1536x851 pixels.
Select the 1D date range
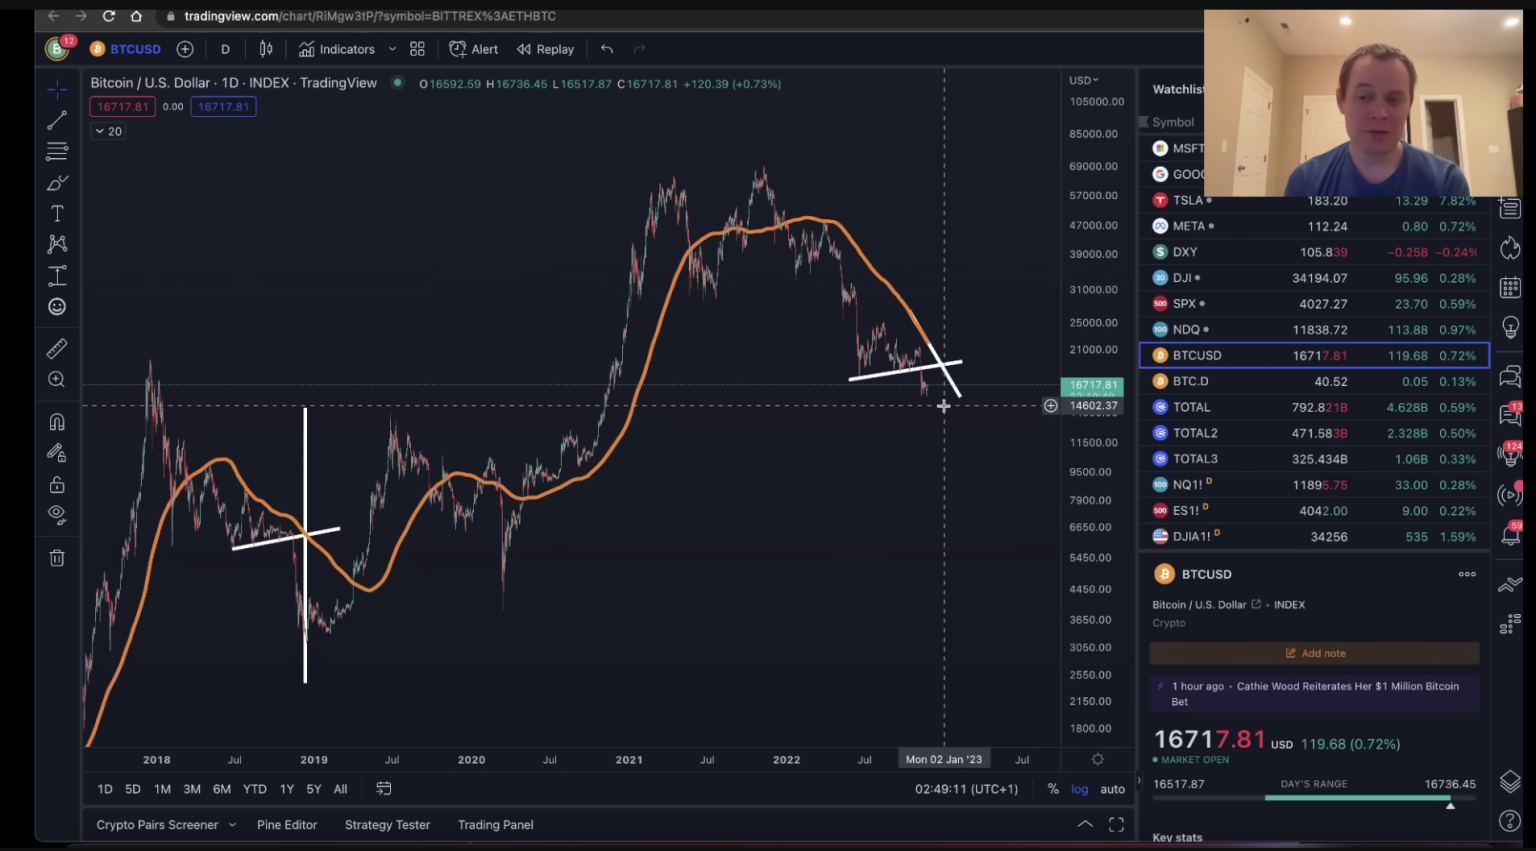[x=105, y=789]
